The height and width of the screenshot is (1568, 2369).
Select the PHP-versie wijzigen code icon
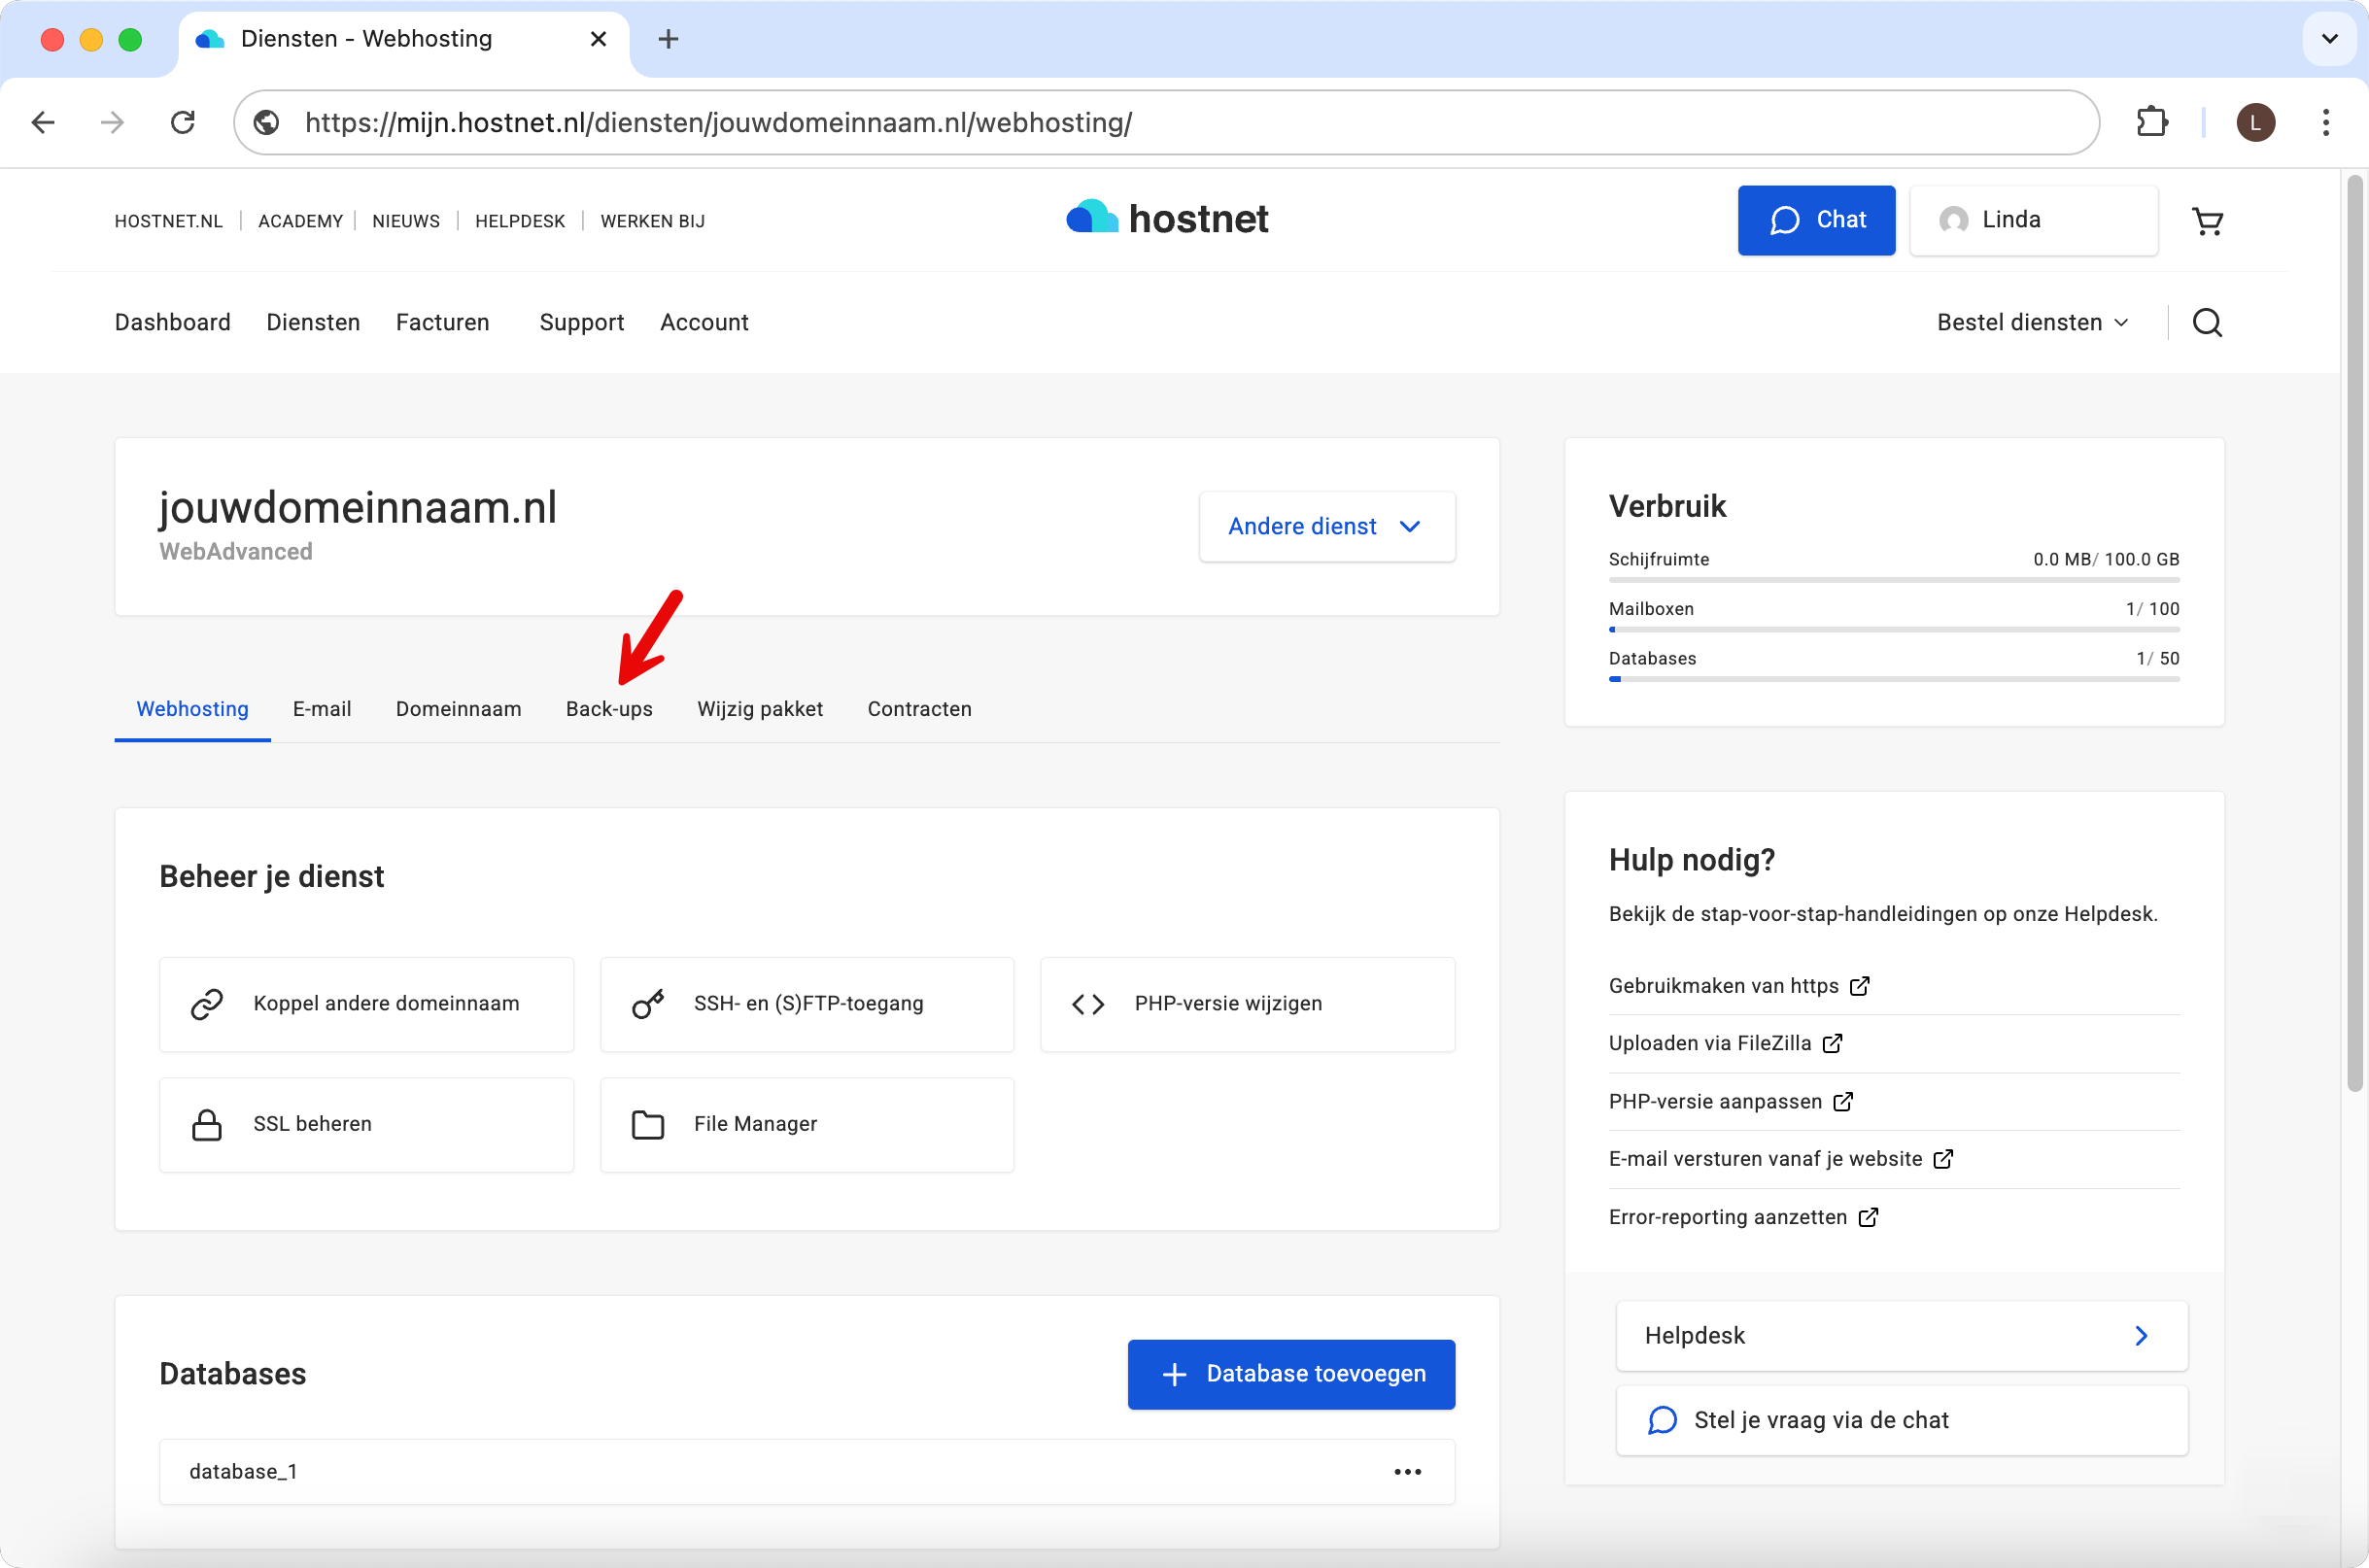coord(1088,1003)
